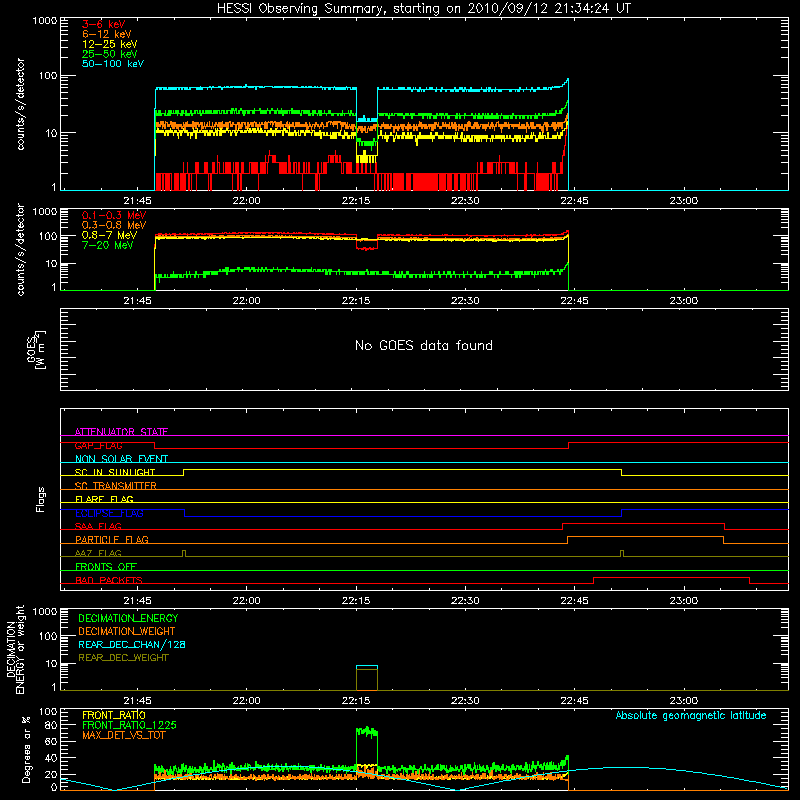The height and width of the screenshot is (800, 800).
Task: Select the 50-100 keV legend label
Action: pyautogui.click(x=113, y=64)
